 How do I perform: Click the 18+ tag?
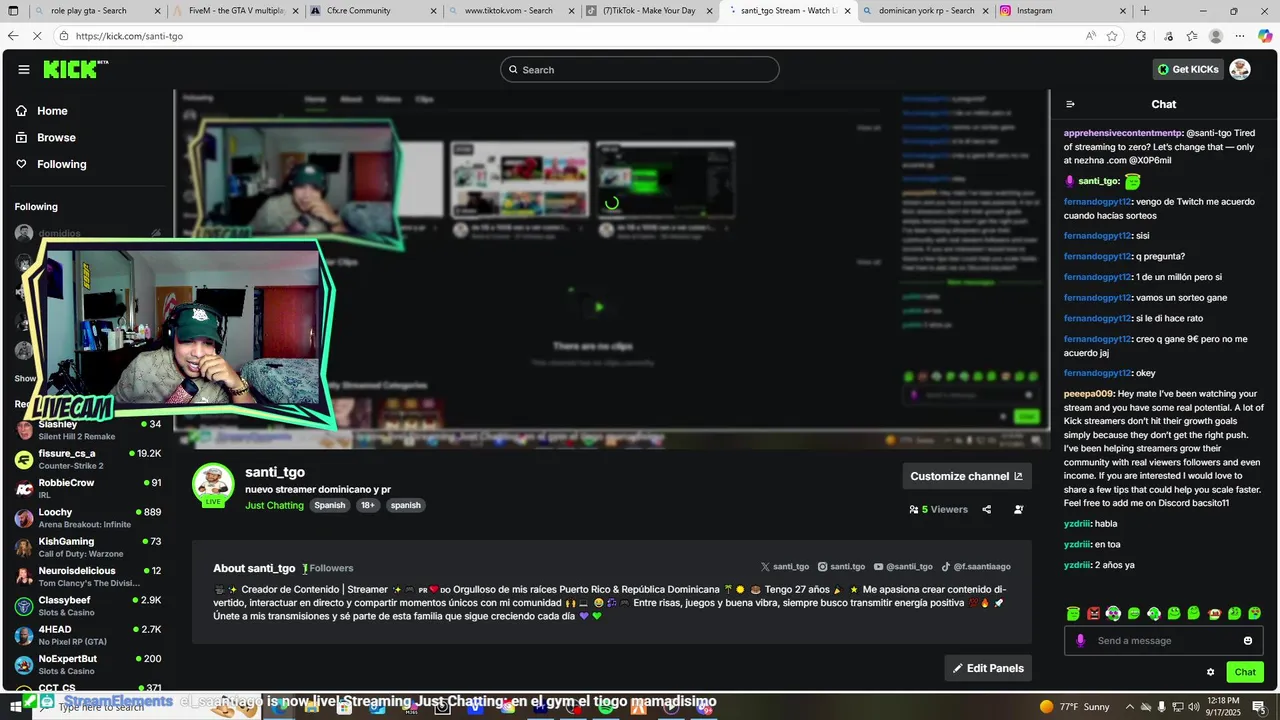(x=368, y=505)
